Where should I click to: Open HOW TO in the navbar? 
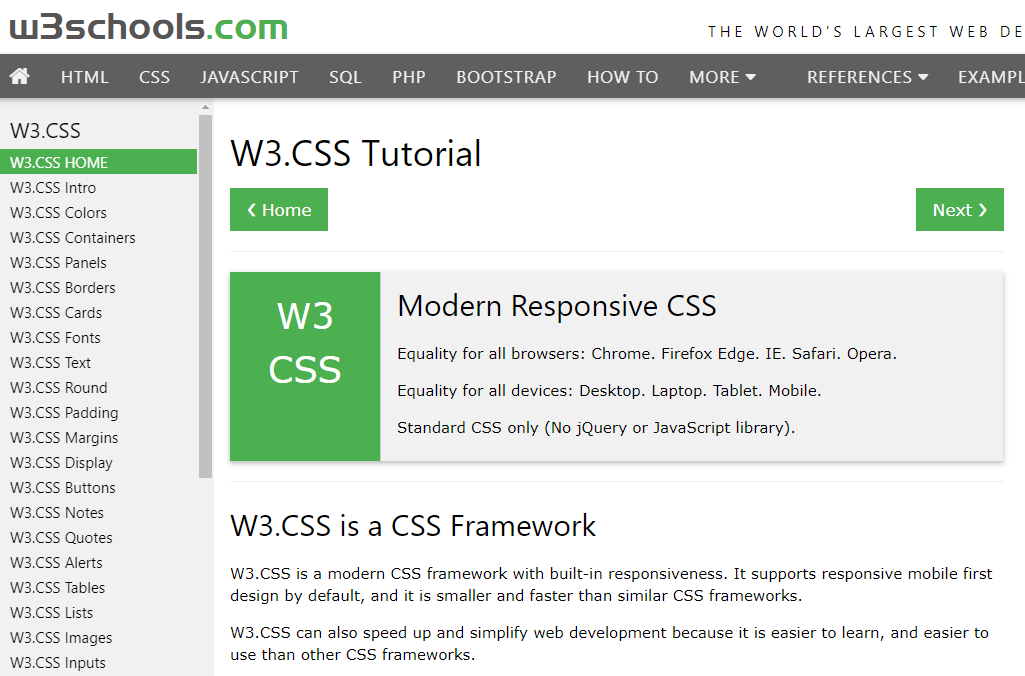[622, 77]
